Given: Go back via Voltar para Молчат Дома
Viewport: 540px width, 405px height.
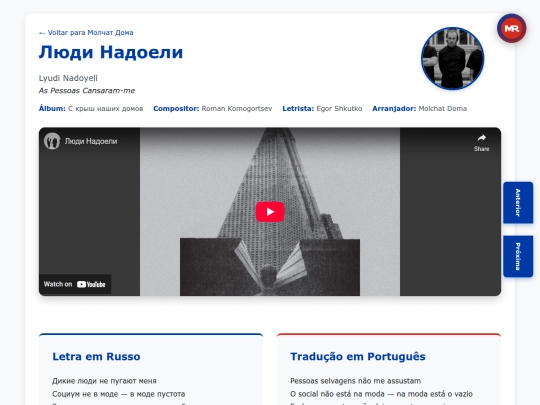Looking at the screenshot, I should click(x=86, y=33).
